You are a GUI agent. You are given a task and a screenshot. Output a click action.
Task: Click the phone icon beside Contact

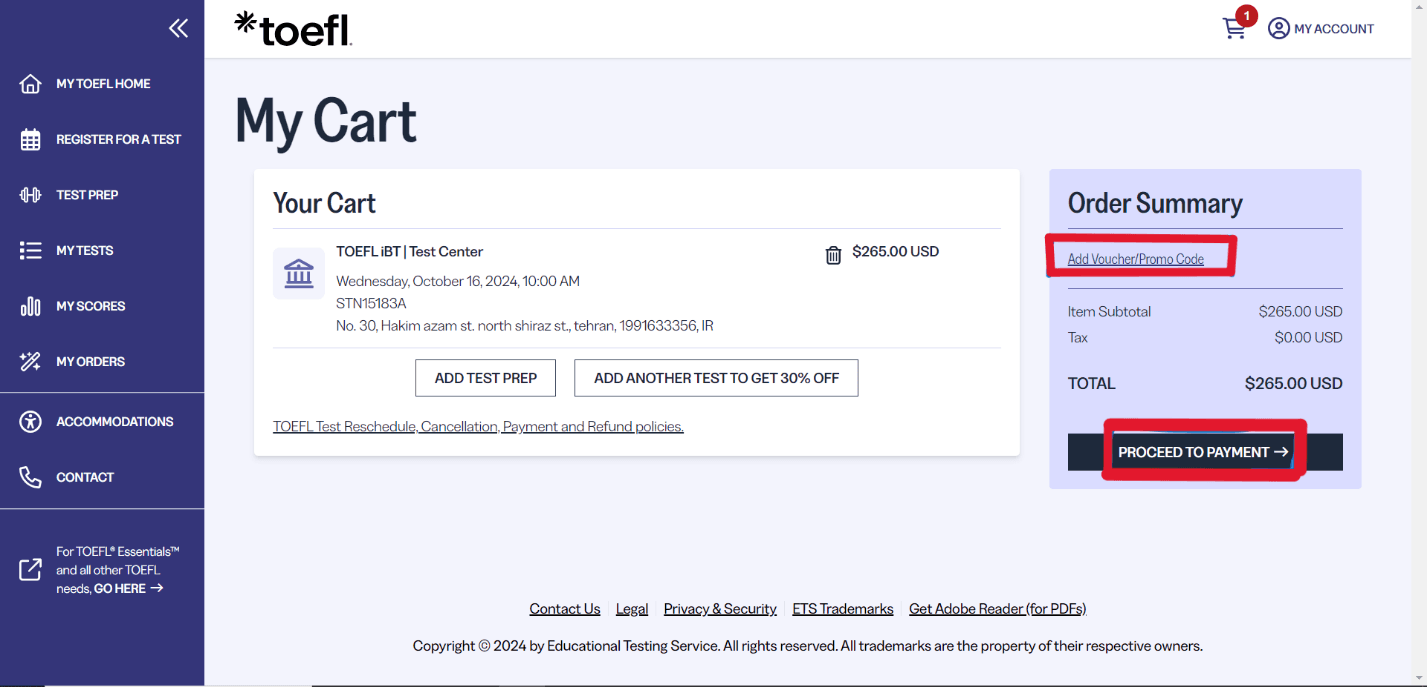pos(31,477)
